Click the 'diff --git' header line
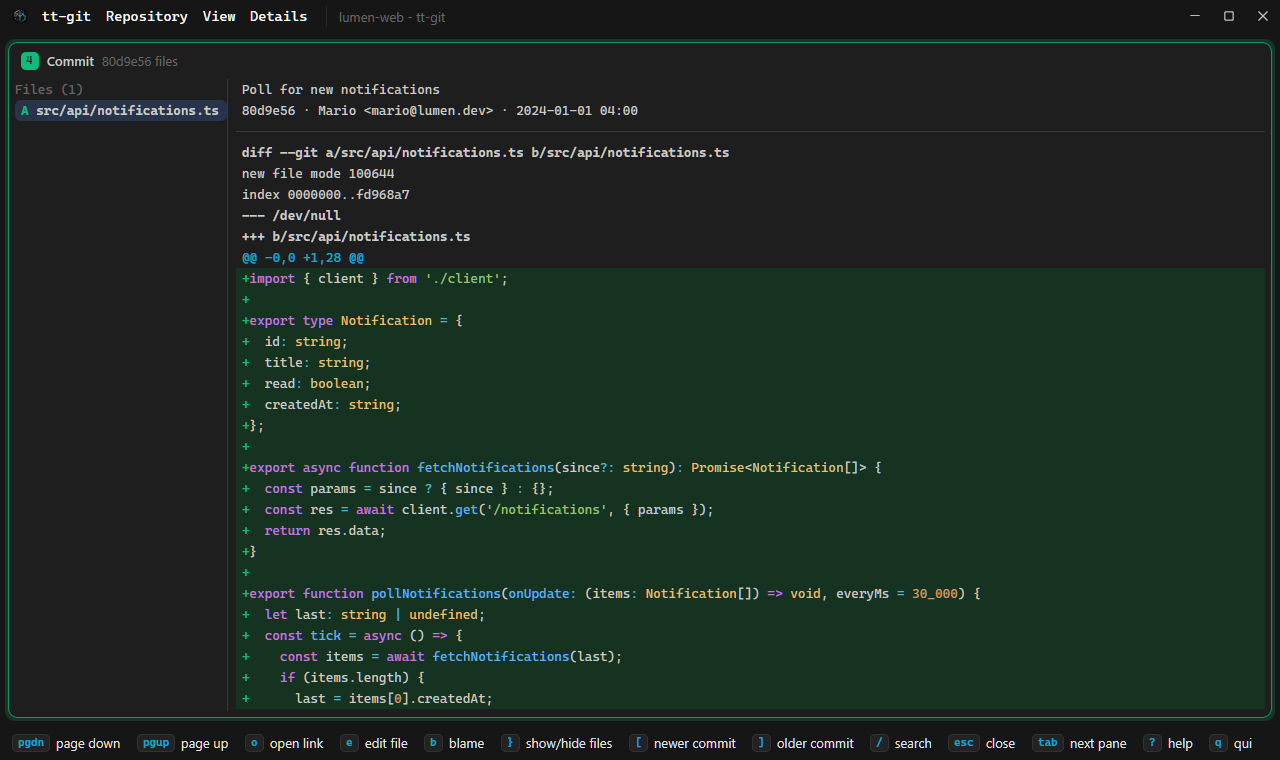 tap(485, 153)
